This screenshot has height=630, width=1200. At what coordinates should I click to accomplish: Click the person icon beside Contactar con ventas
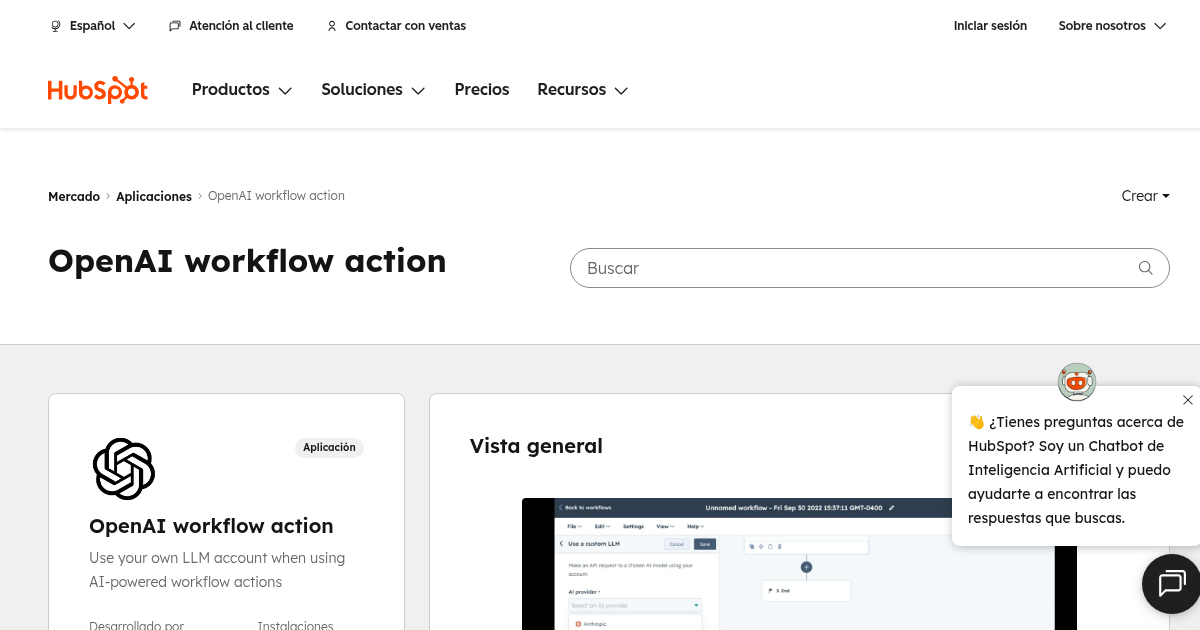(332, 26)
